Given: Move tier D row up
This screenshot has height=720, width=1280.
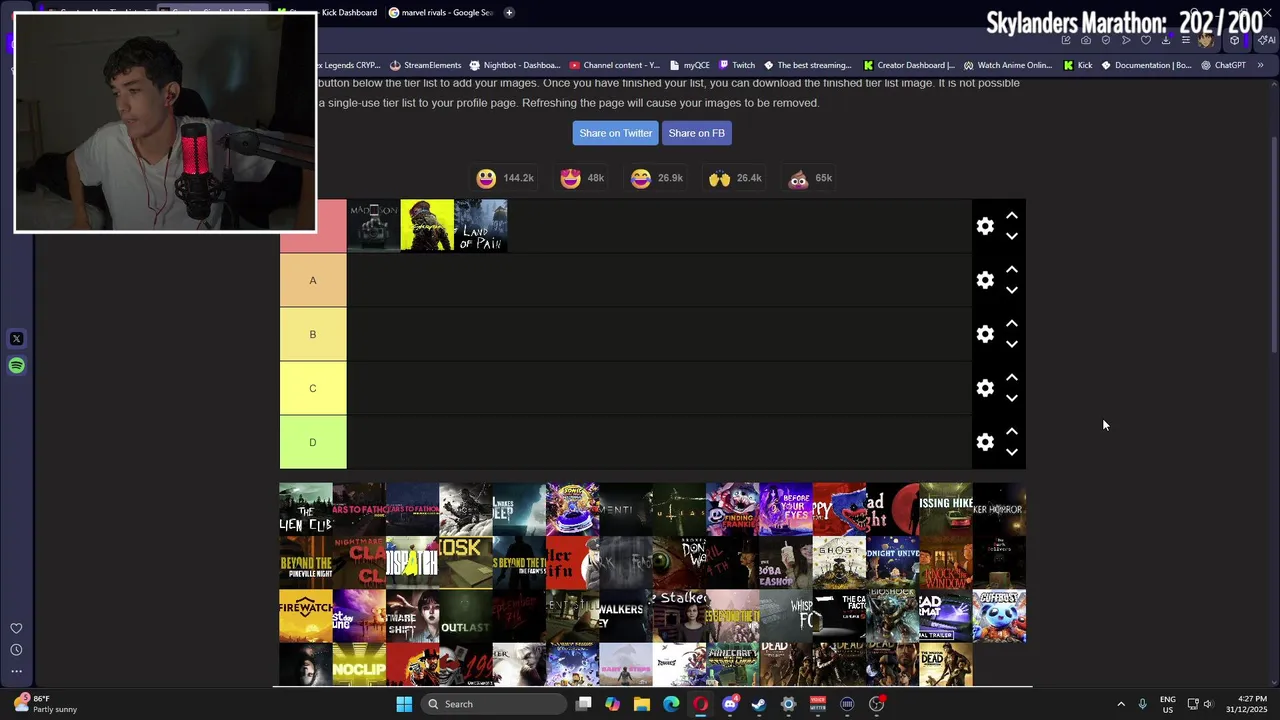Looking at the screenshot, I should click(x=1012, y=431).
